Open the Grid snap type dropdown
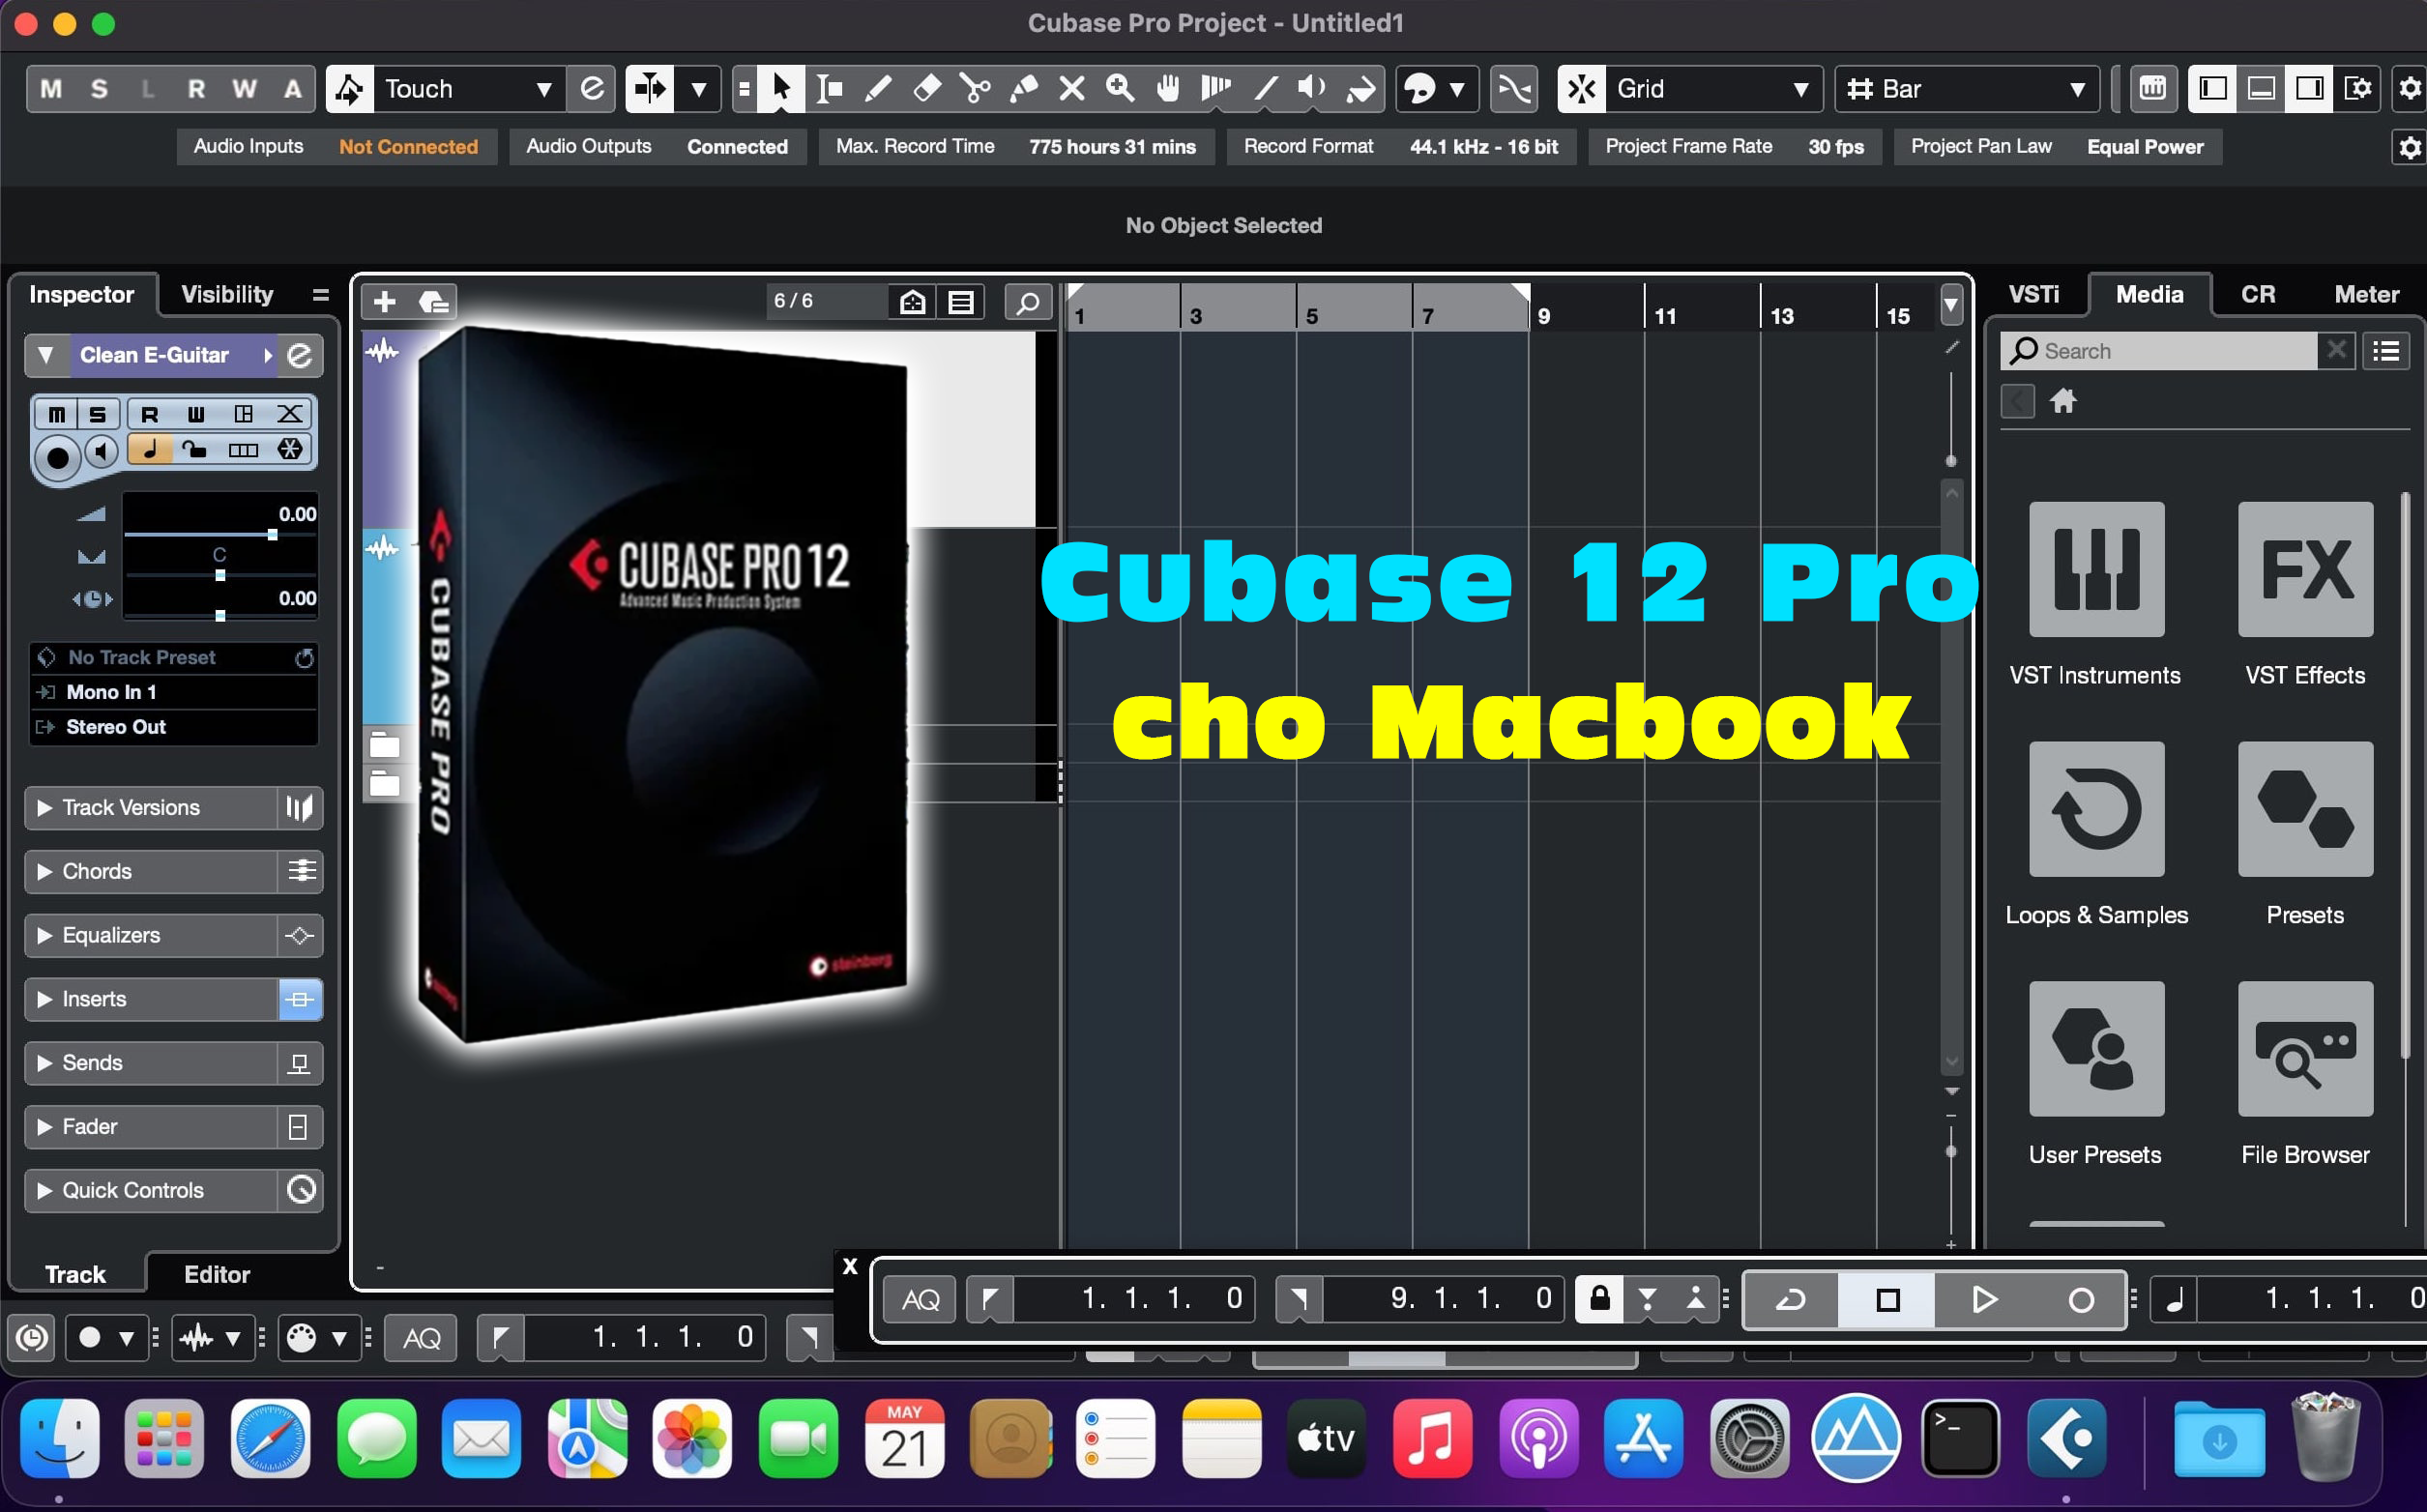Screen dimensions: 2427x1512 pyautogui.click(x=1713, y=89)
